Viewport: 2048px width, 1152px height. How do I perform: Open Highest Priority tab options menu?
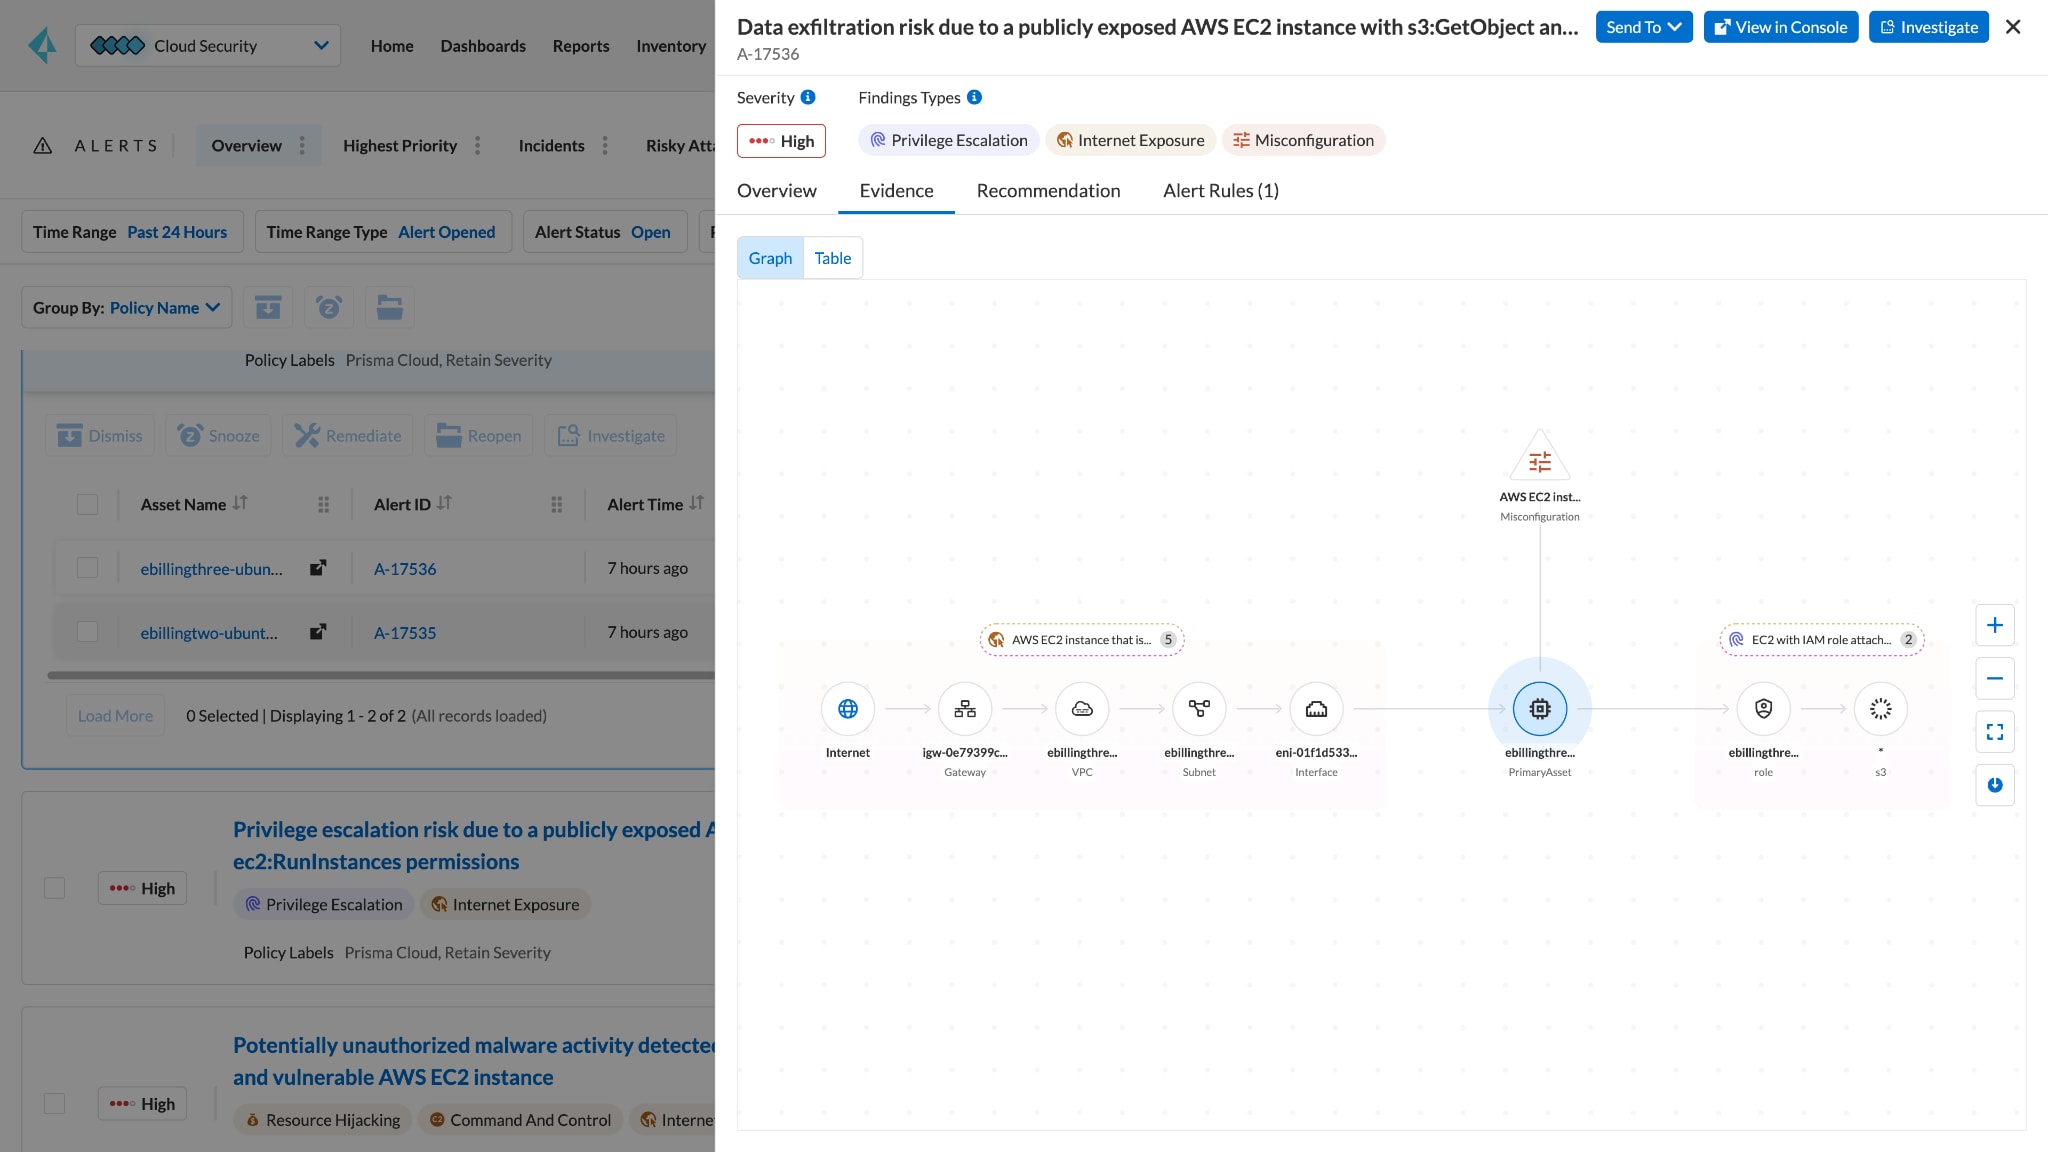(x=477, y=146)
